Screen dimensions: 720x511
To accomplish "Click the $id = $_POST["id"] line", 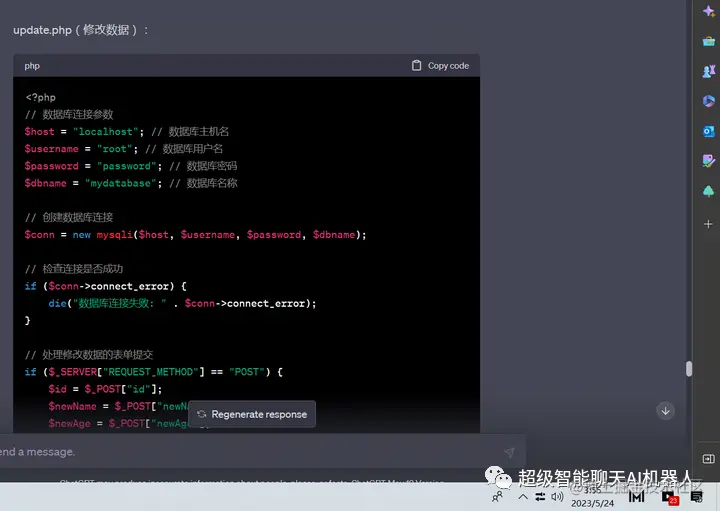I will click(105, 389).
